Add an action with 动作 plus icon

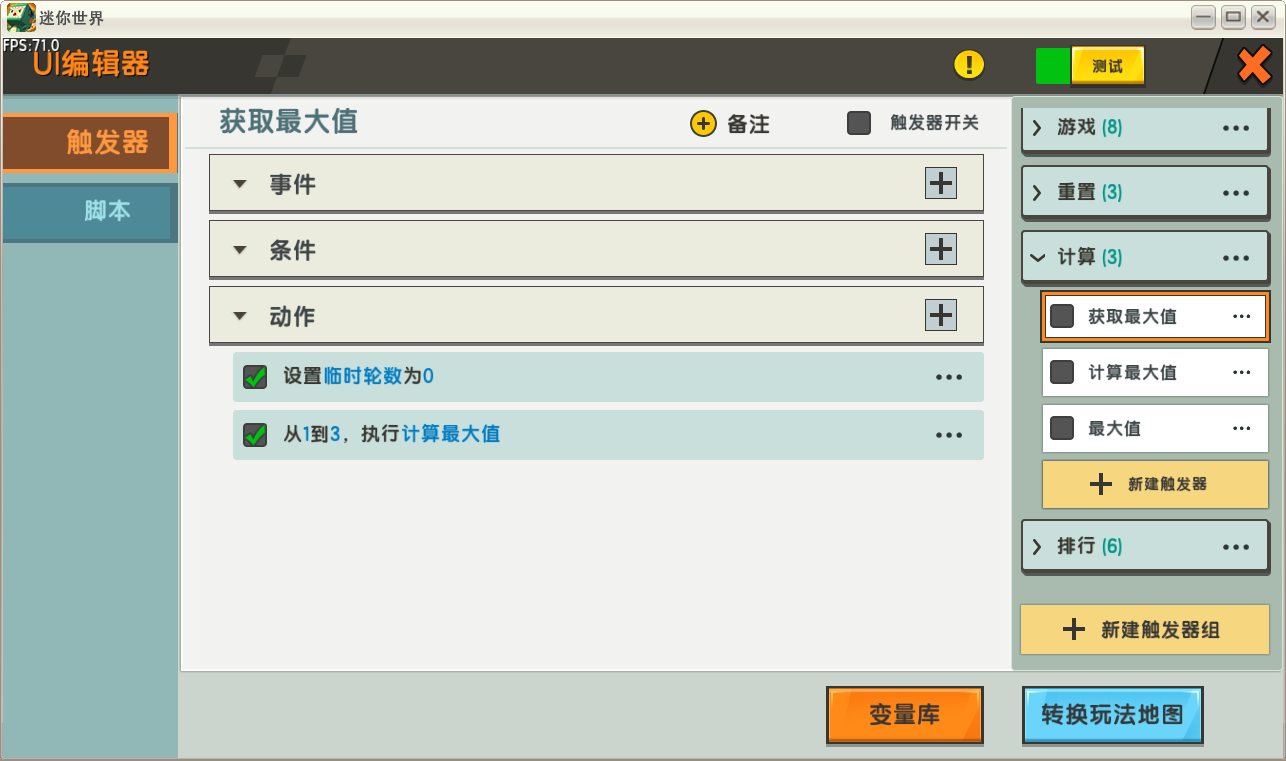click(940, 314)
